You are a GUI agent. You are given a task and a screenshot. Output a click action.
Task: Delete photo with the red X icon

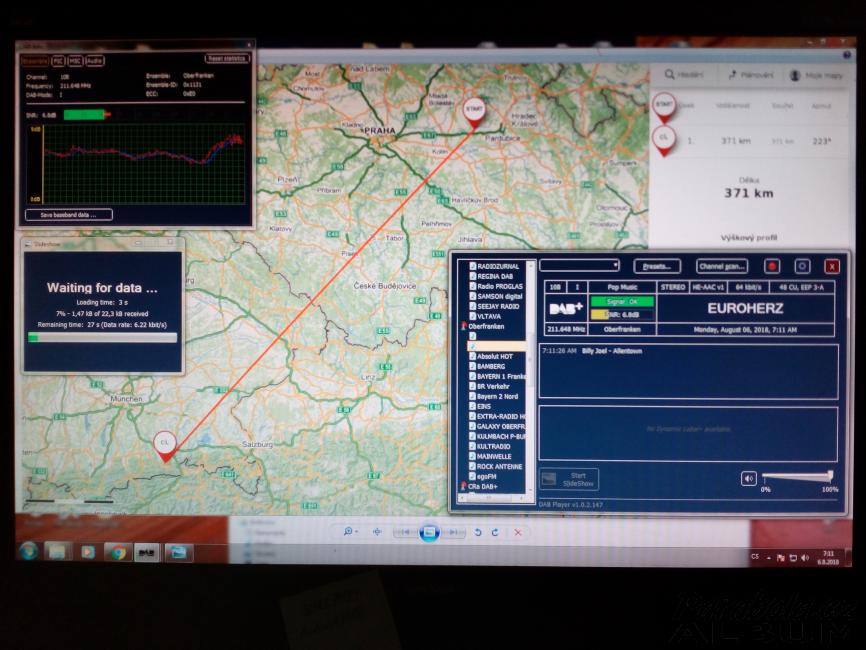[518, 532]
